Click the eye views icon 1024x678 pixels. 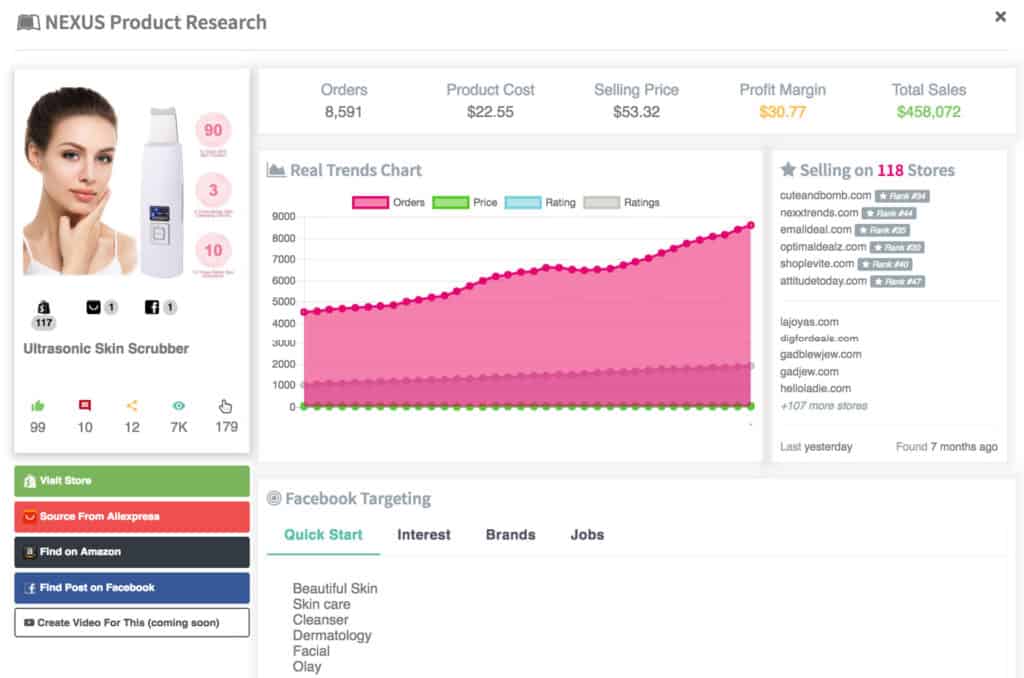click(179, 406)
